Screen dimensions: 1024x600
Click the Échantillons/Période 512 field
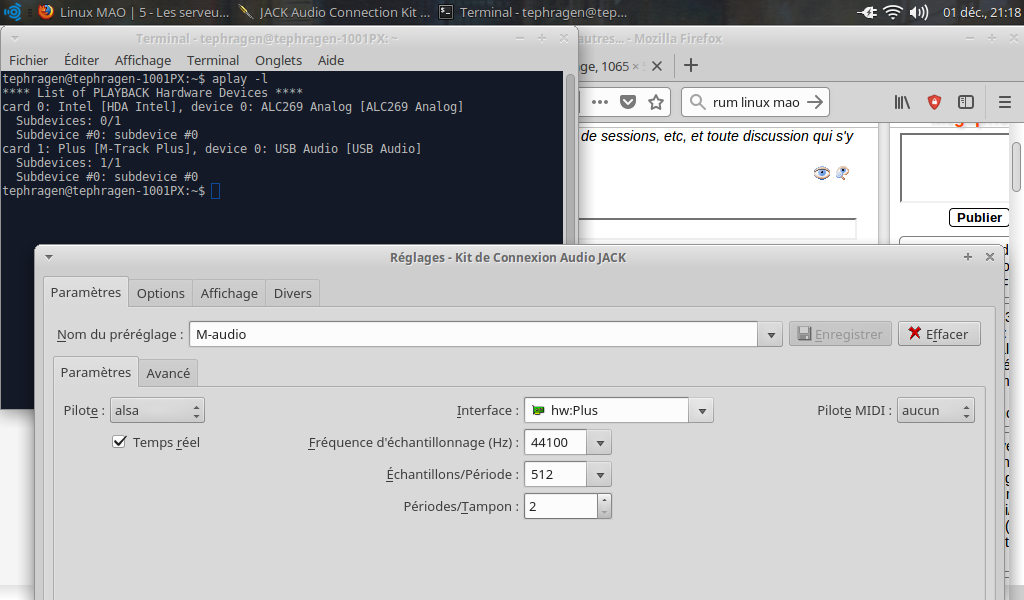(x=555, y=474)
